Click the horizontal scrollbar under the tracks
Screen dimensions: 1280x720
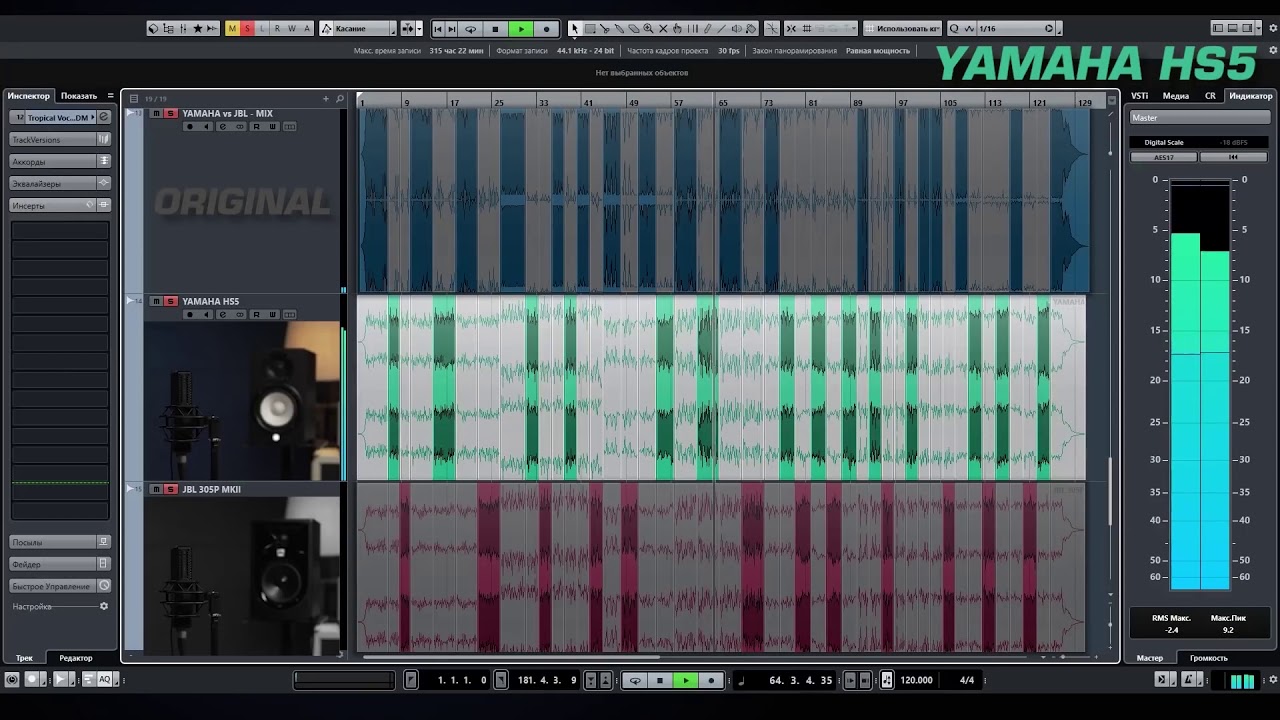511,658
